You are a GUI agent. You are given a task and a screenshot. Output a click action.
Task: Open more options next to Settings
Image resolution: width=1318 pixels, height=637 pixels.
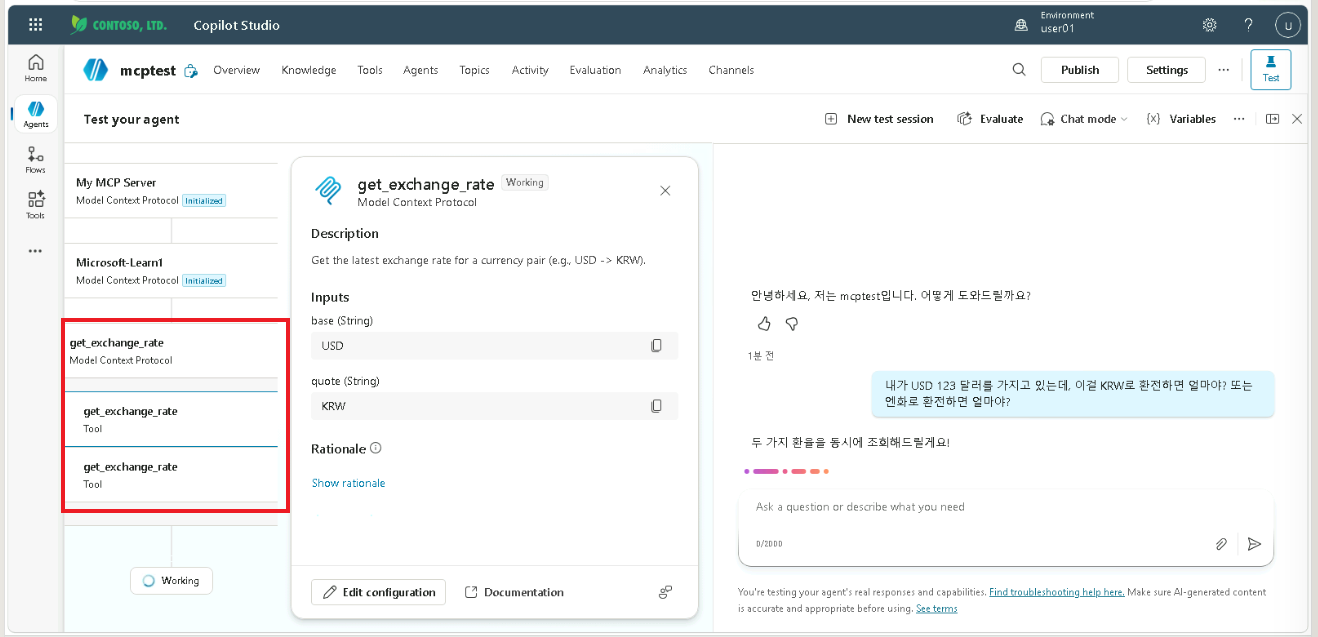point(1224,70)
